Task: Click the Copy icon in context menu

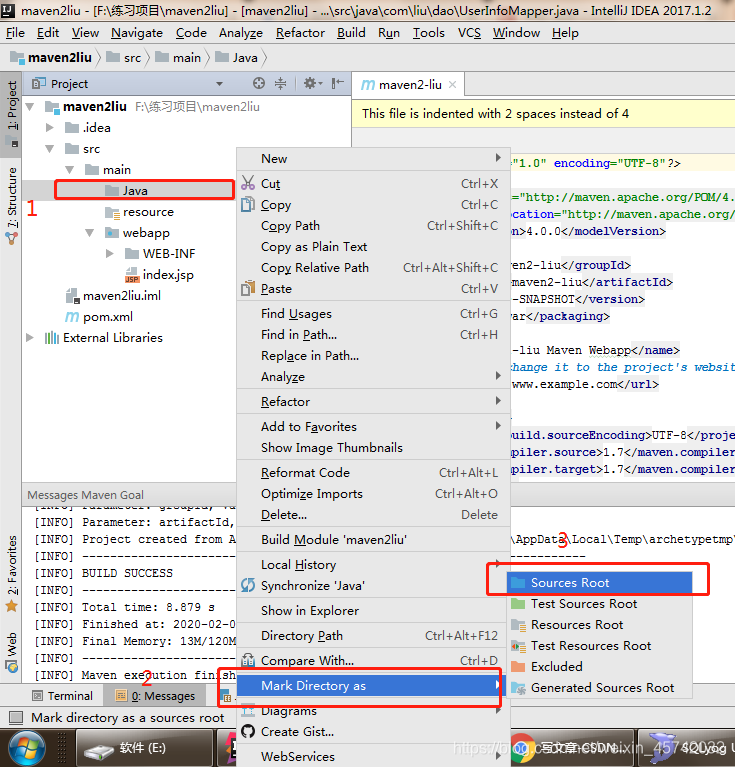Action: [x=248, y=204]
